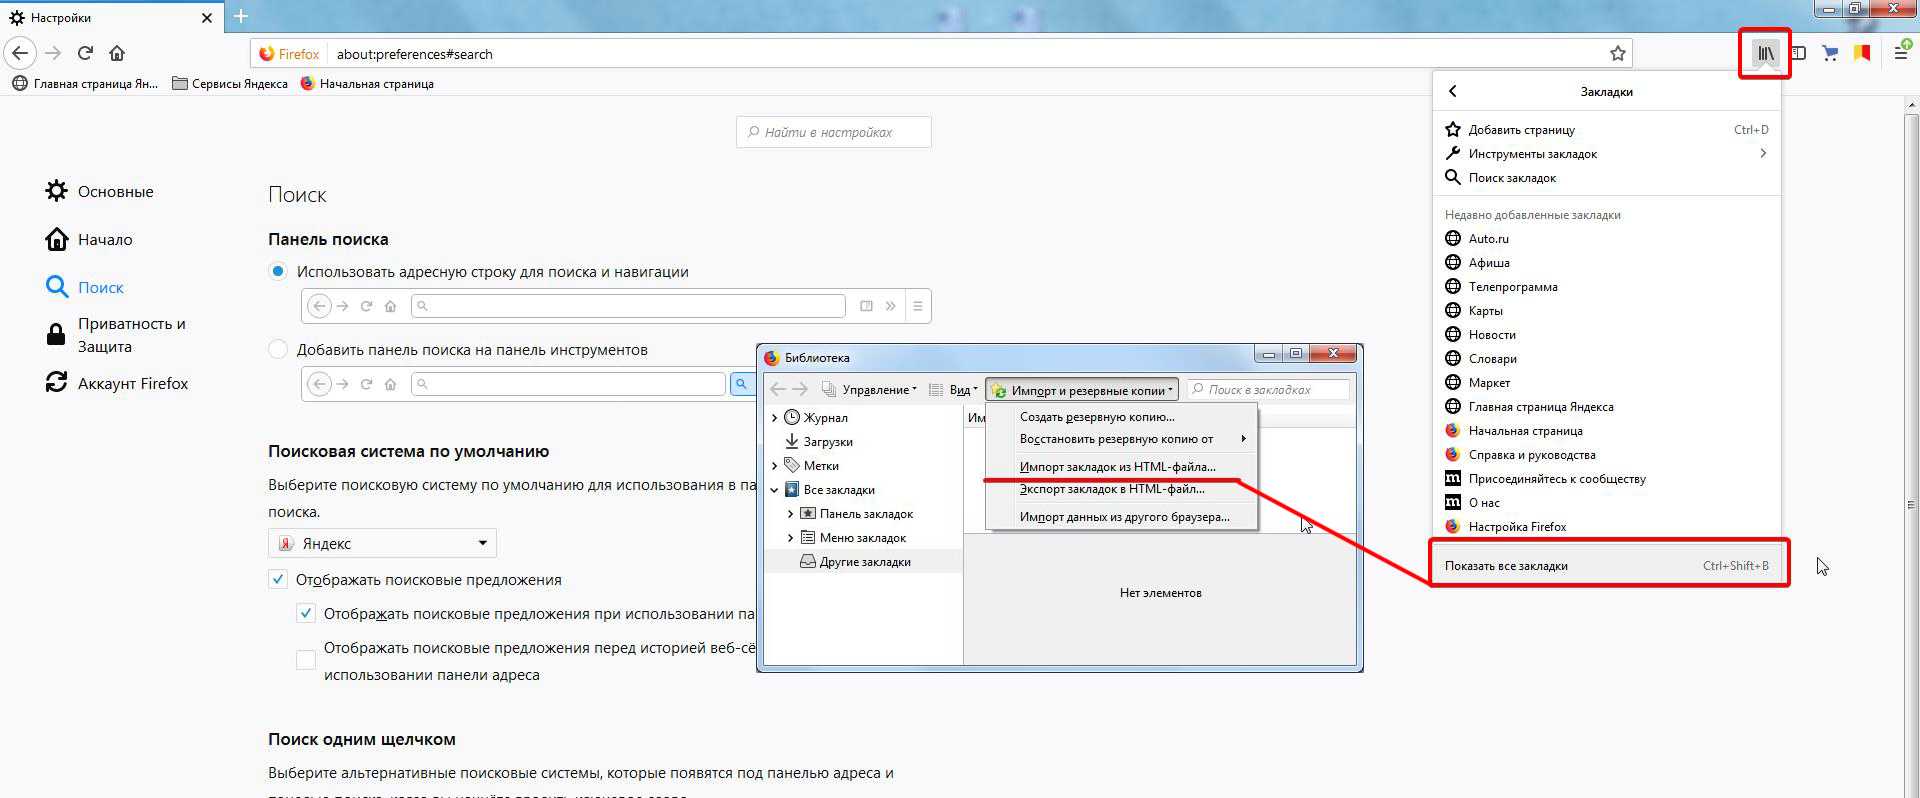Expand the Панель закладок tree node

pos(790,513)
